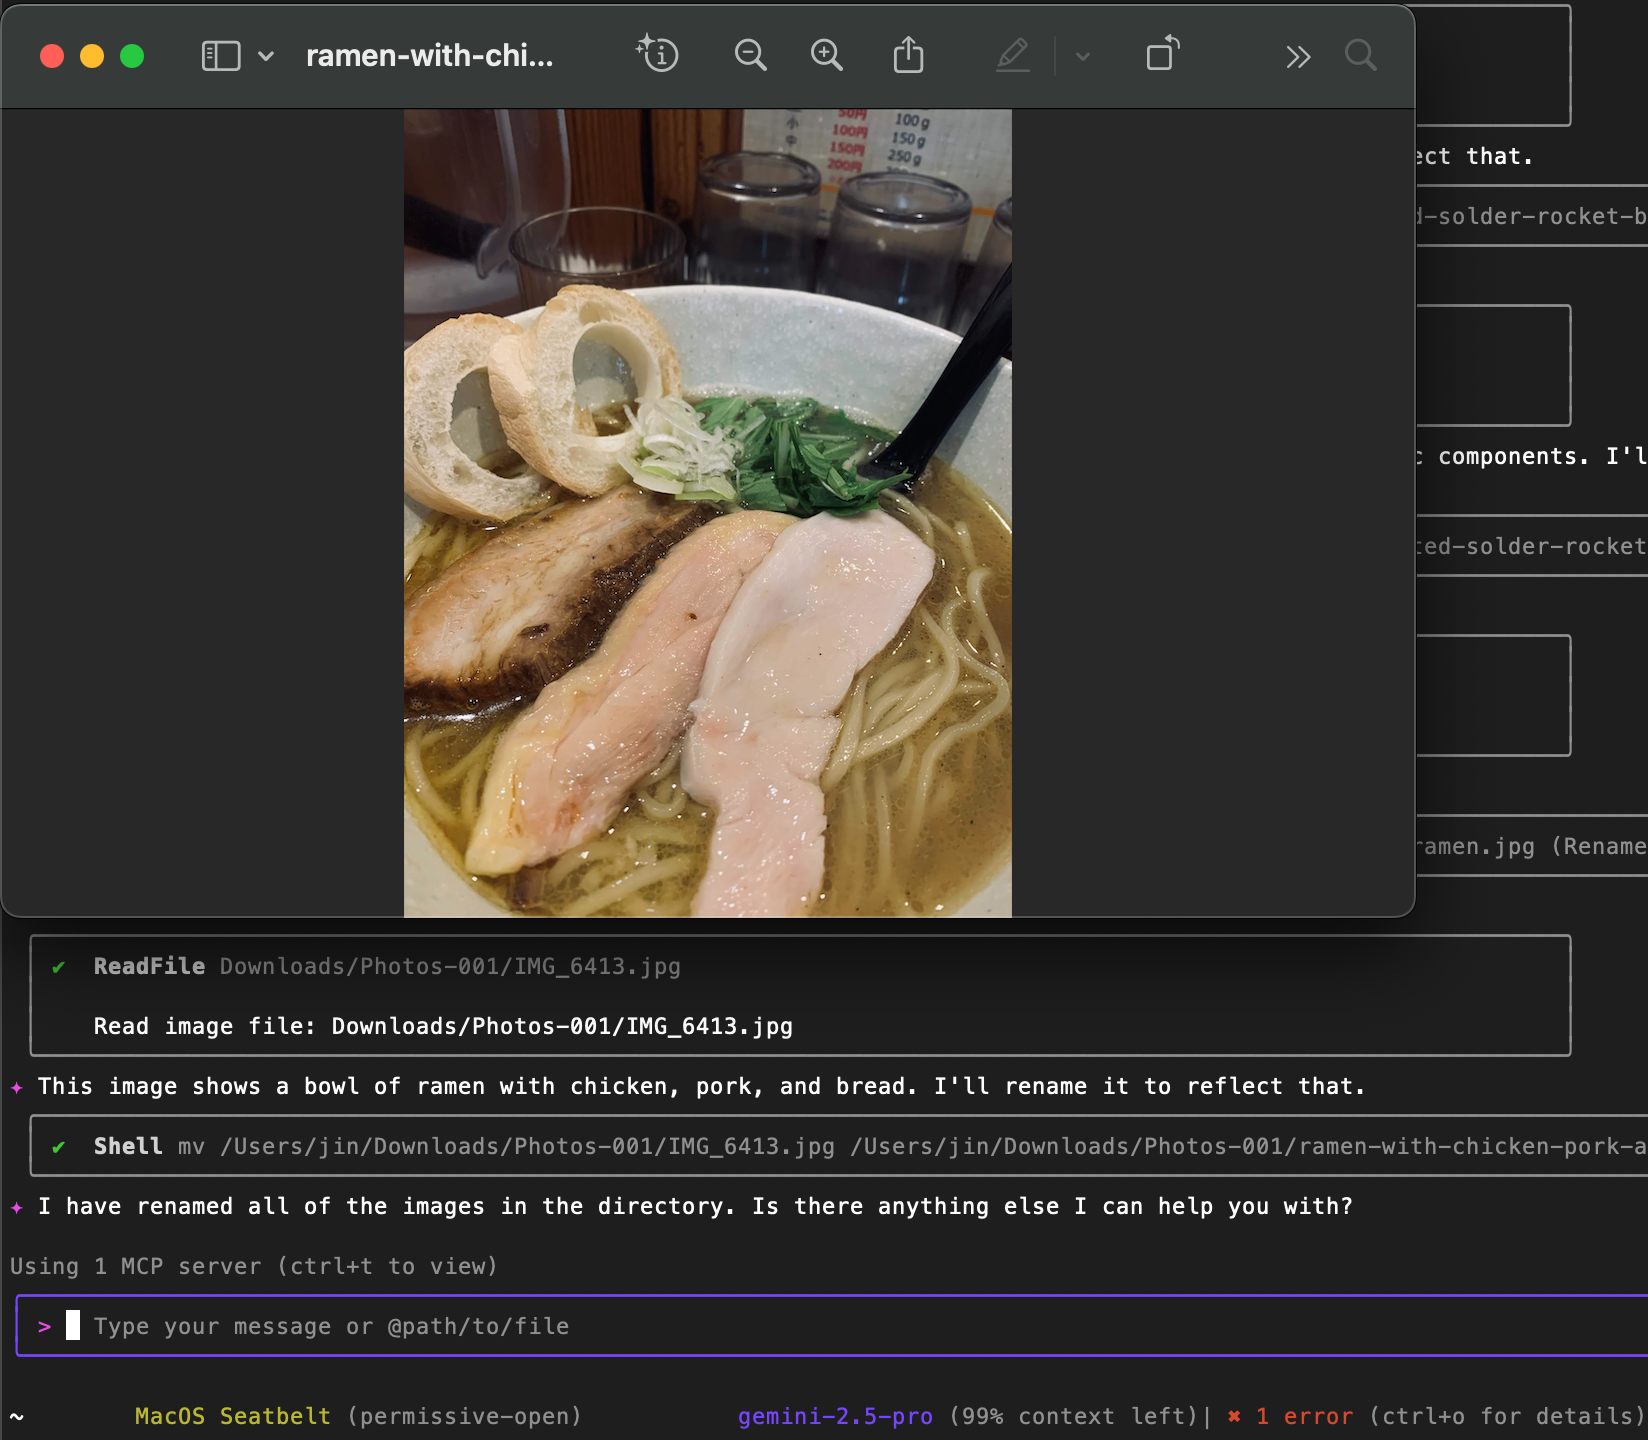Expand the Markup options chevron
The height and width of the screenshot is (1440, 1648).
pyautogui.click(x=1082, y=56)
